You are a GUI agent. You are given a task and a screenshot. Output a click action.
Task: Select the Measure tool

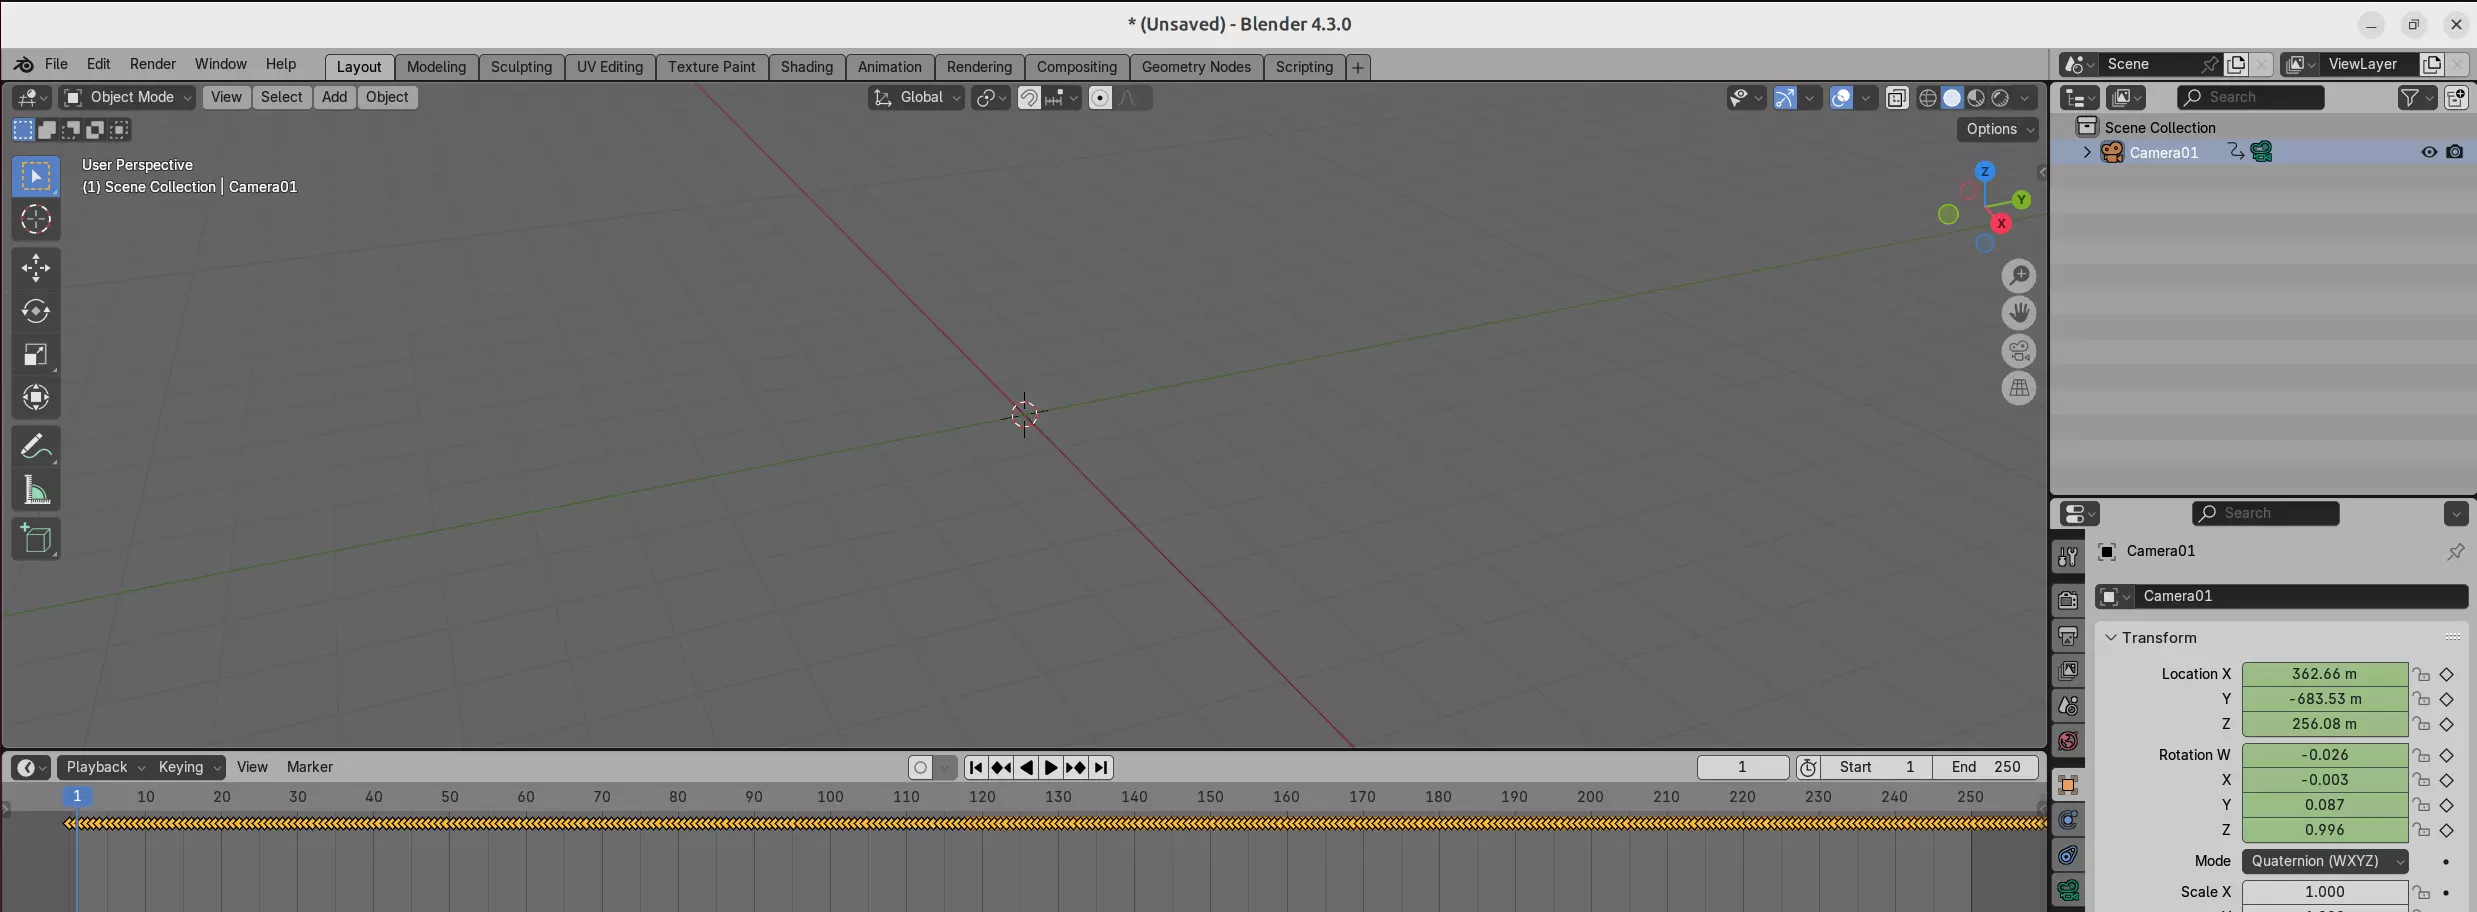pyautogui.click(x=36, y=490)
